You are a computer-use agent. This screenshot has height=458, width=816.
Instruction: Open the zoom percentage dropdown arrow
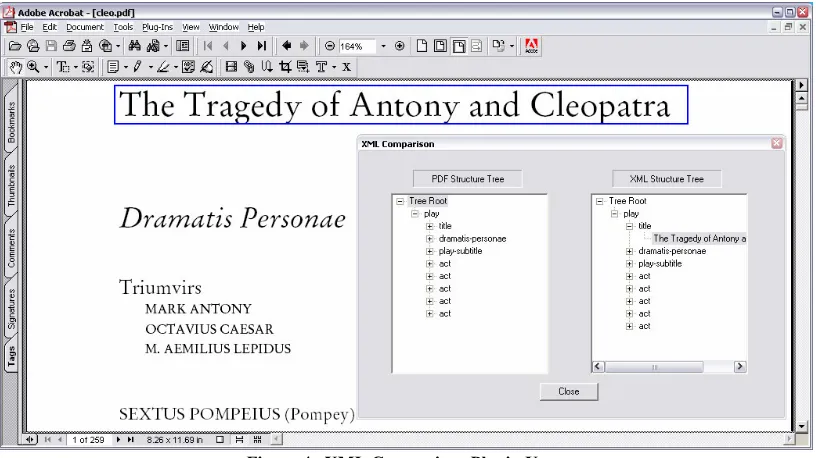click(x=384, y=46)
